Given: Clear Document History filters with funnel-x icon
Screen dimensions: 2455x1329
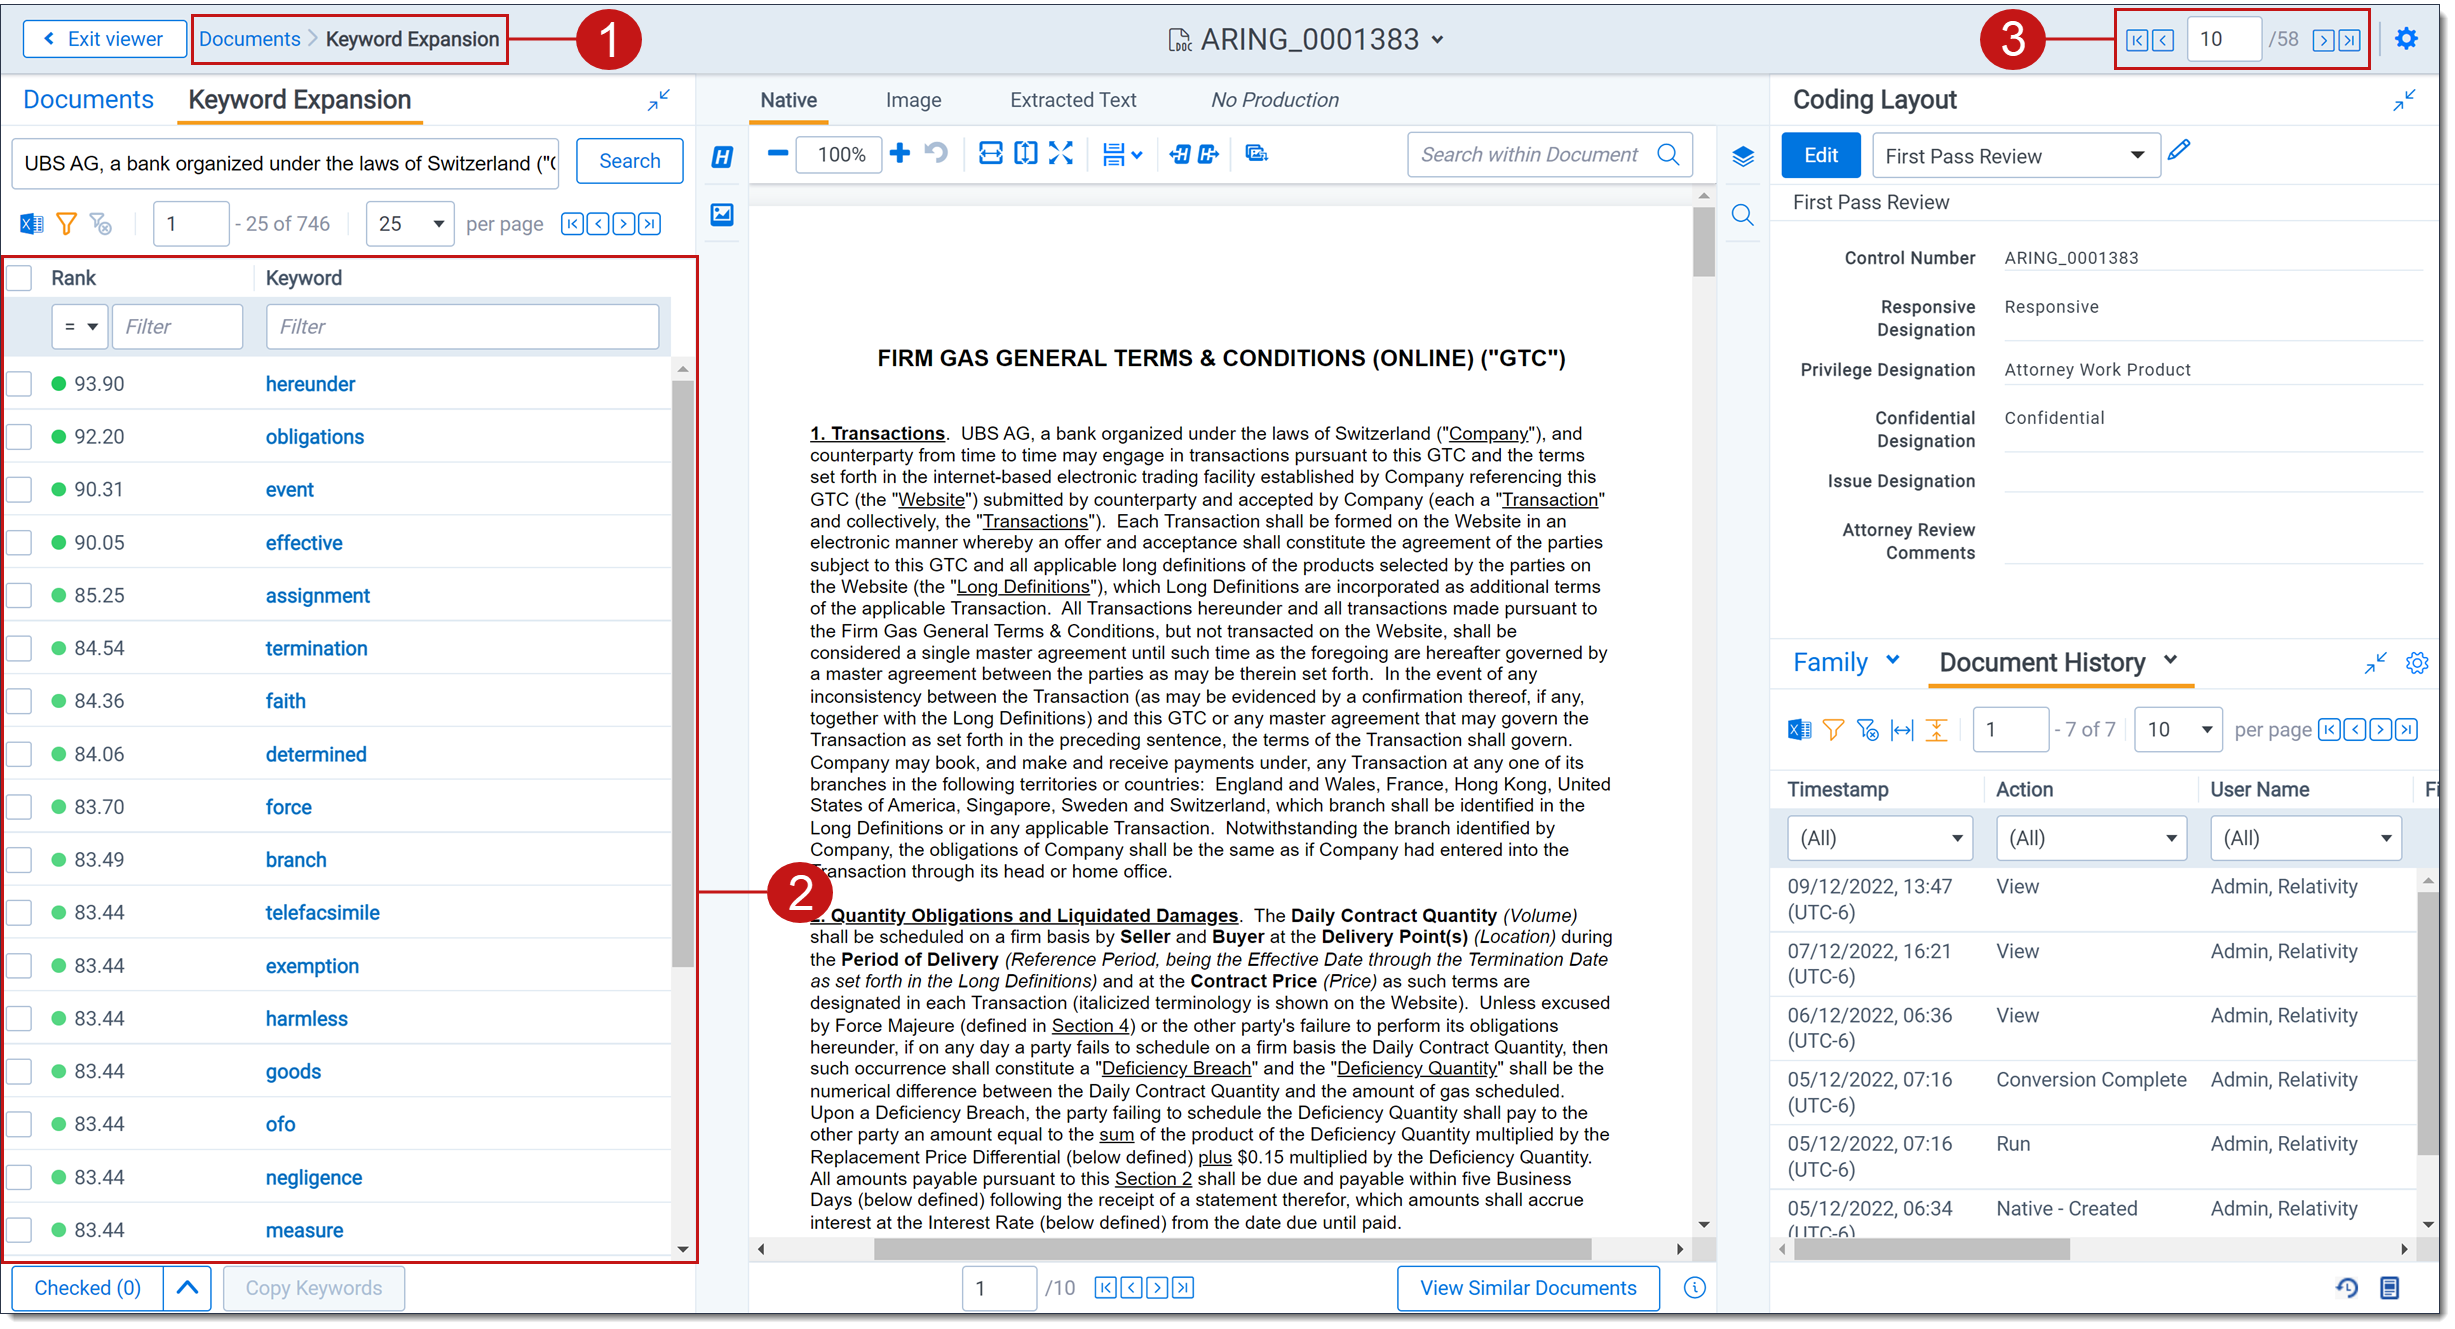Looking at the screenshot, I should click(x=1868, y=730).
